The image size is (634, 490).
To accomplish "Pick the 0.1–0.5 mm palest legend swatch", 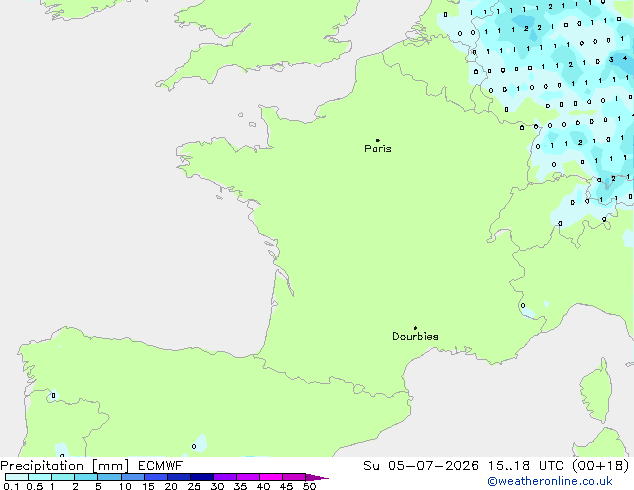I will tap(17, 477).
